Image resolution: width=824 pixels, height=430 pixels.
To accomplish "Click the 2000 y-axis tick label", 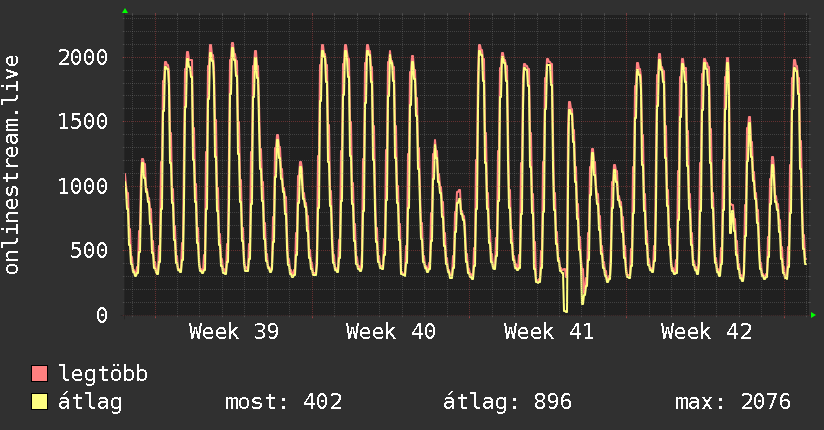I will [83, 57].
